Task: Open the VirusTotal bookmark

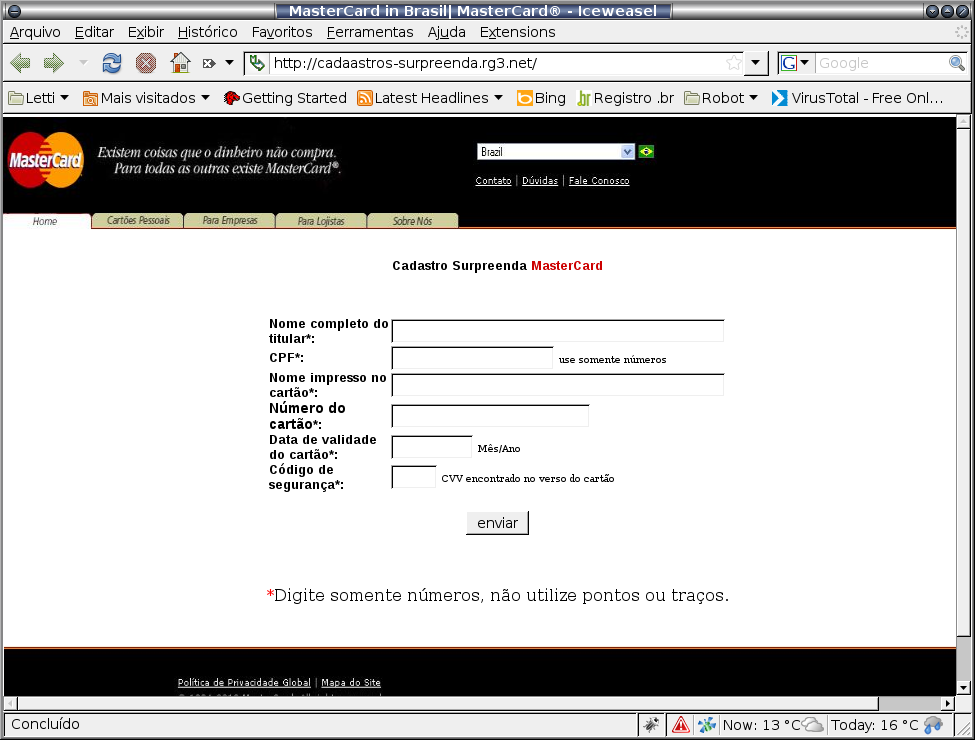Action: click(x=857, y=98)
